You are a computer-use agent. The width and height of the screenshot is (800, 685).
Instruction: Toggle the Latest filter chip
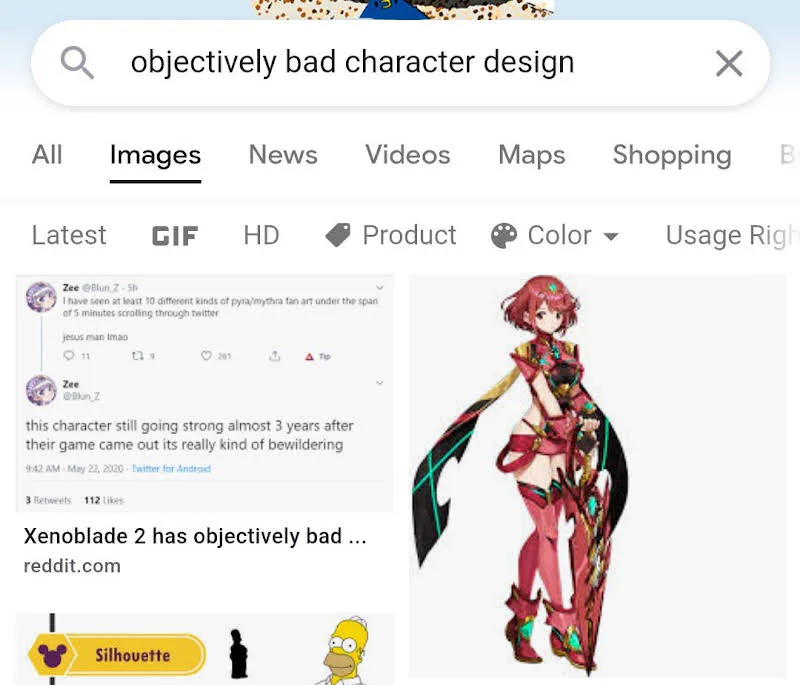69,235
